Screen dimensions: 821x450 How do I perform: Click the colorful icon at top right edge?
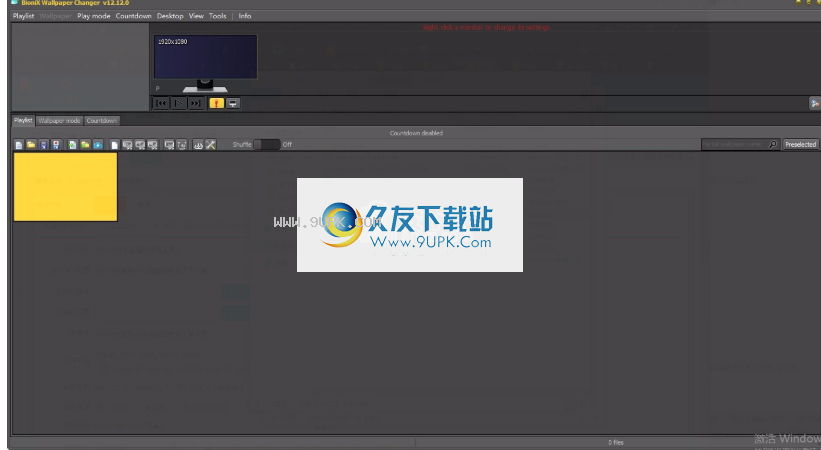tap(814, 103)
